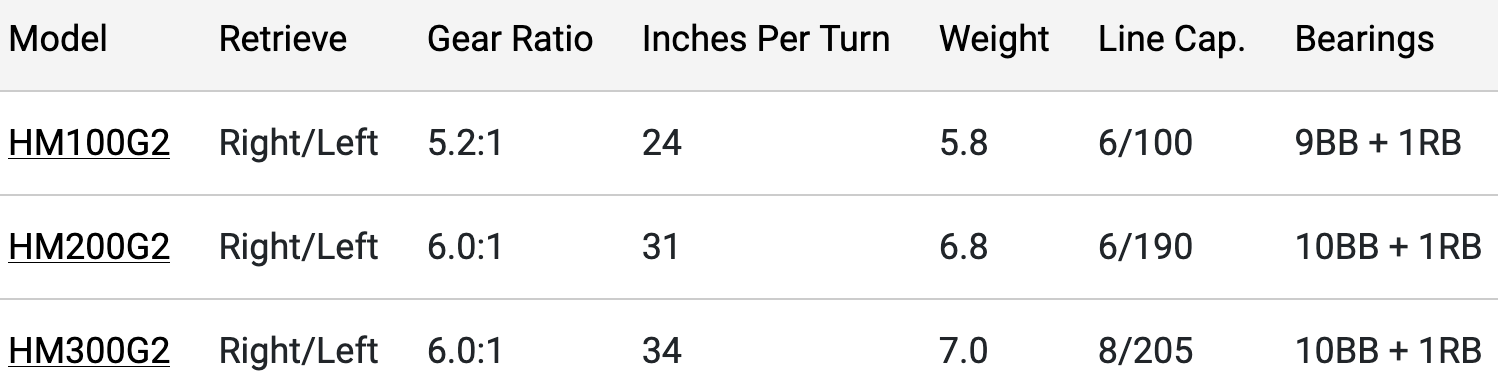Click the Retrieve column header
The height and width of the screenshot is (390, 1498).
[x=283, y=39]
